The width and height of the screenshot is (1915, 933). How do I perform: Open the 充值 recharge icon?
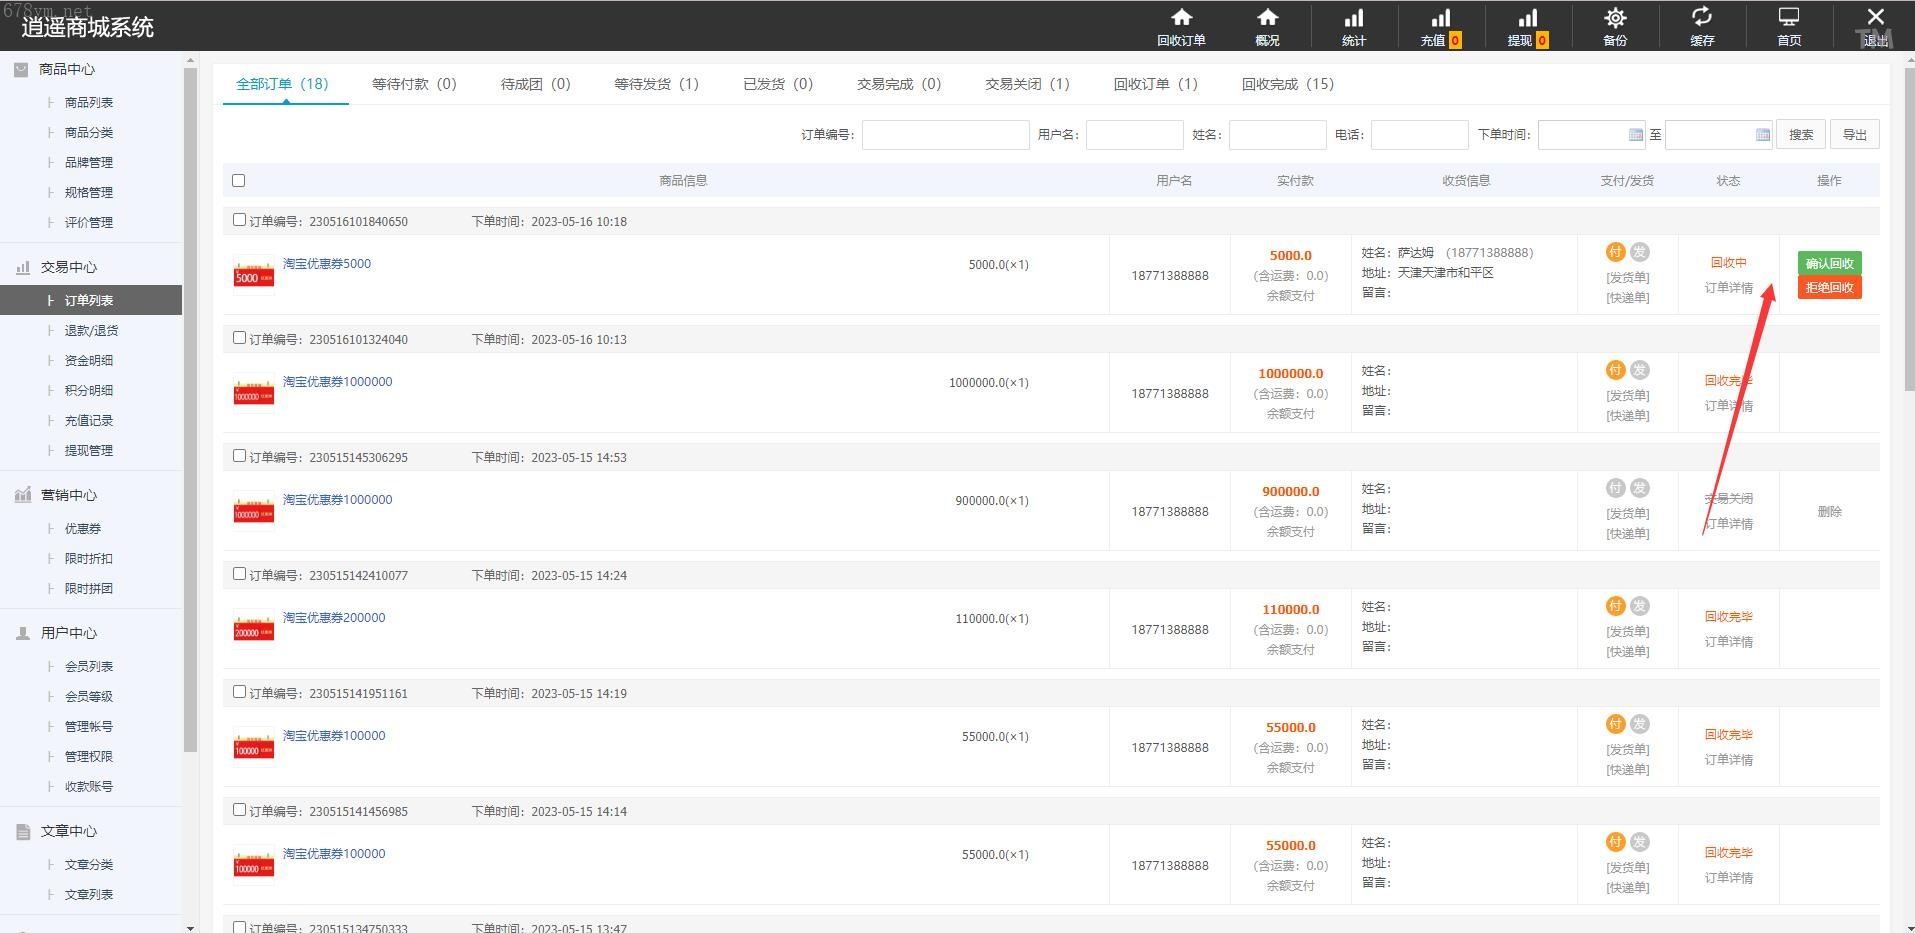tap(1440, 27)
